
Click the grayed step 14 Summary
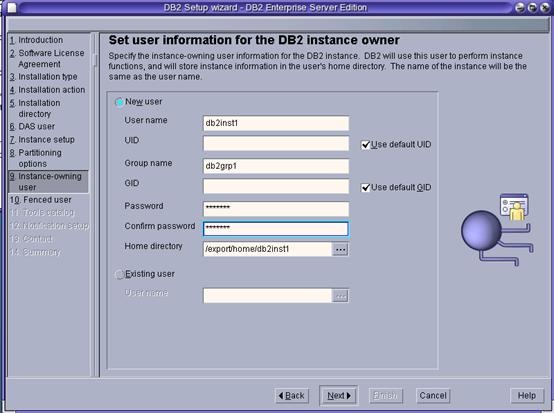[35, 252]
